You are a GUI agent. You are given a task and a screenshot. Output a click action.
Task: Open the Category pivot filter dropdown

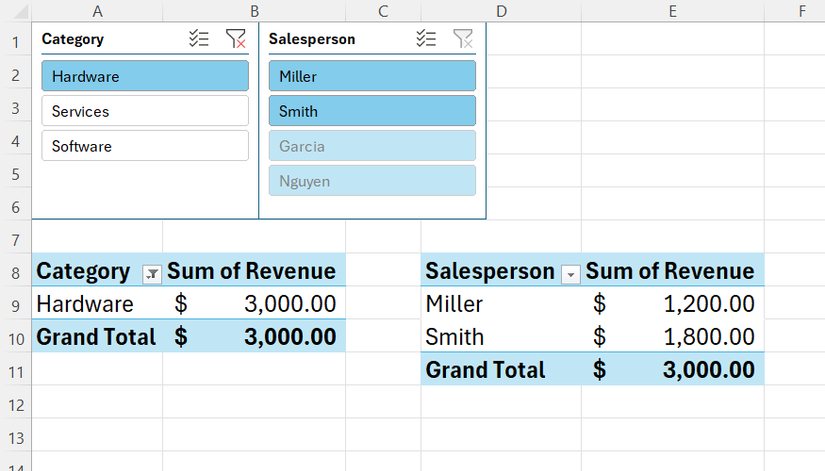[x=152, y=274]
